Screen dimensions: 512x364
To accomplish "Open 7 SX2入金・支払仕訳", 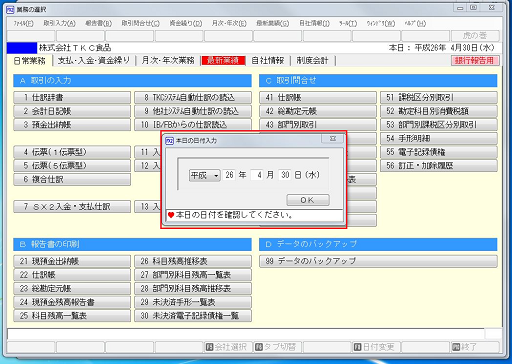I will [x=72, y=207].
